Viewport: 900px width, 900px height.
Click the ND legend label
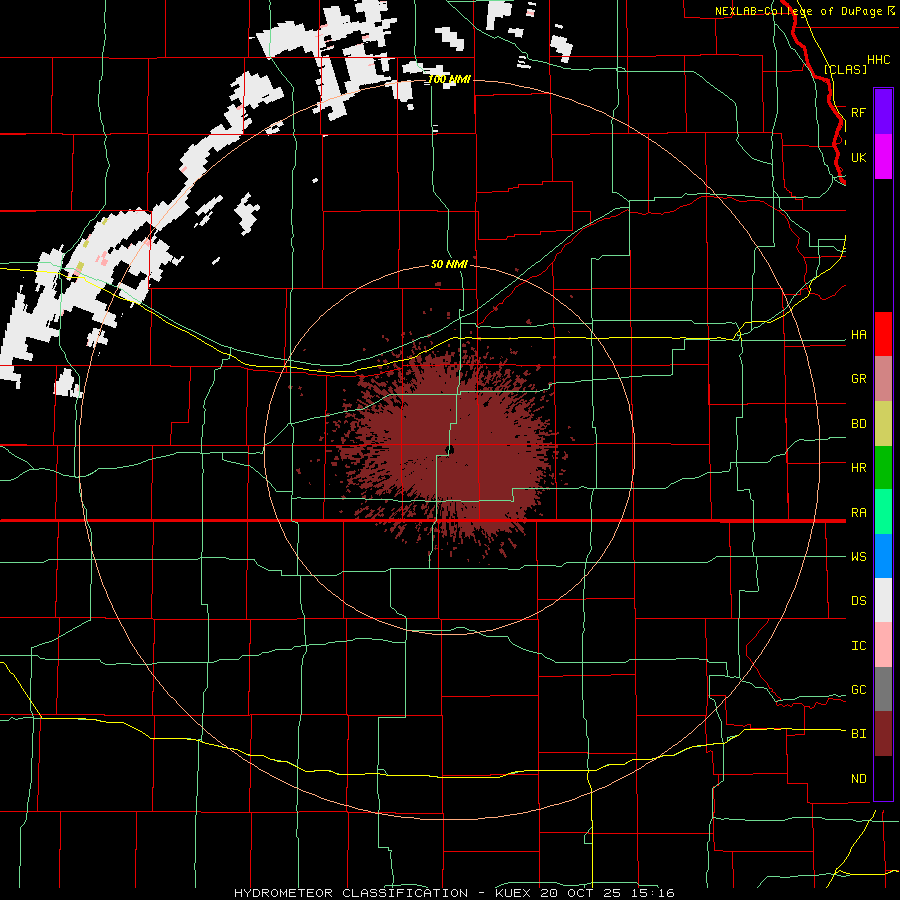coord(858,779)
